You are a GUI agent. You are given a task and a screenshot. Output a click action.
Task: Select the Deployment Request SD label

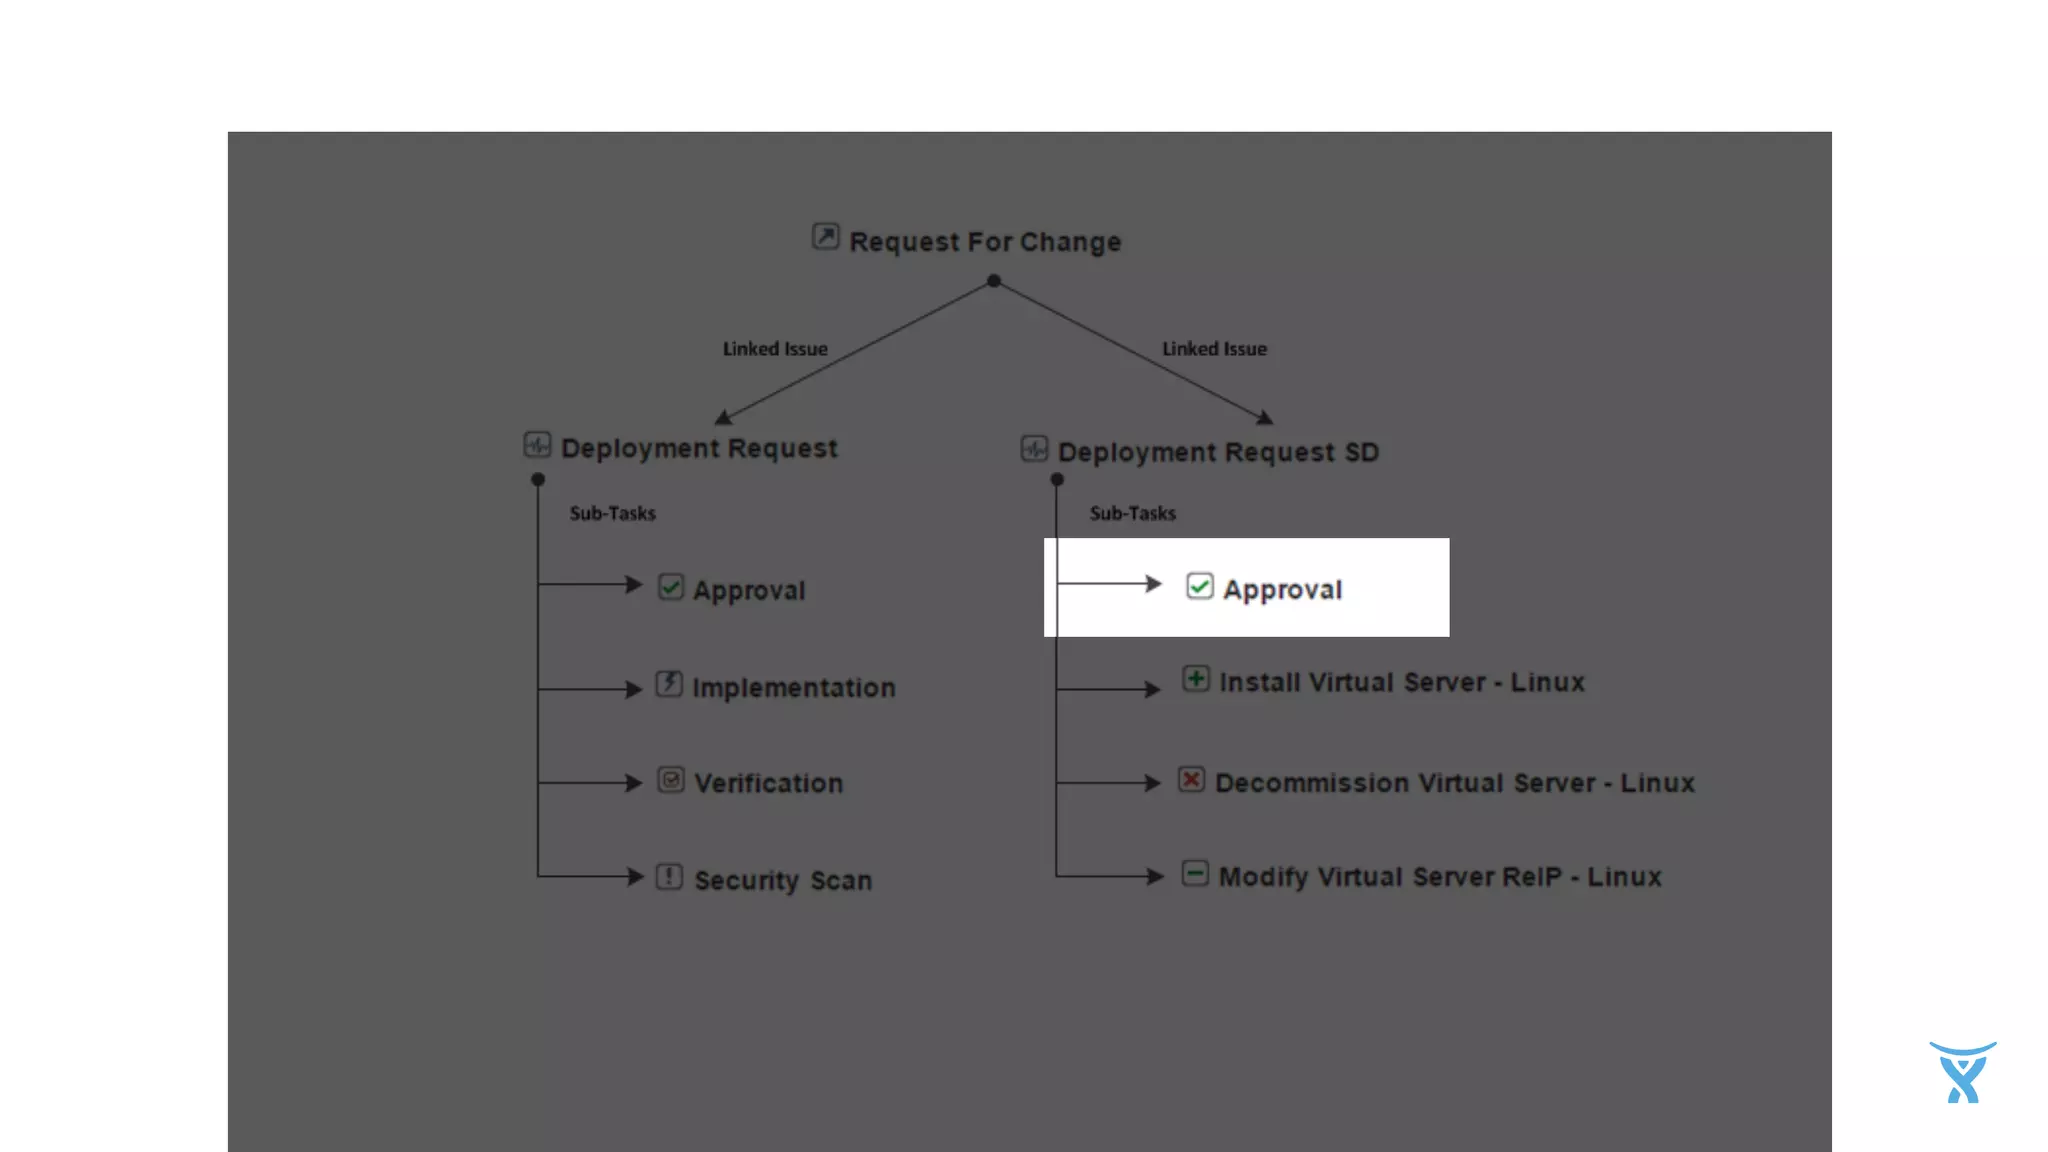tap(1218, 452)
